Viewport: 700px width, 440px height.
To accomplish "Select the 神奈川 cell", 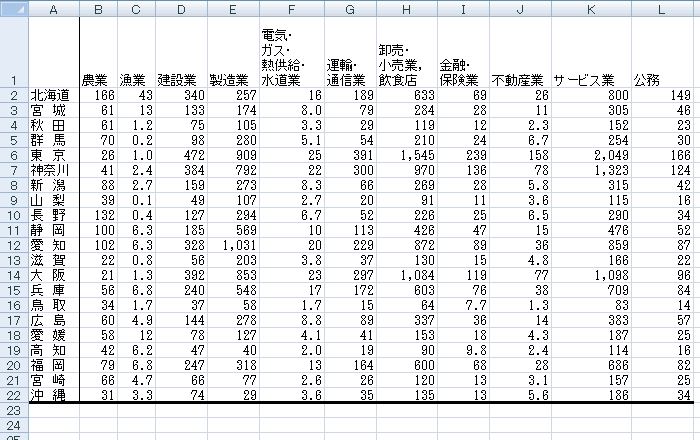I will point(54,170).
